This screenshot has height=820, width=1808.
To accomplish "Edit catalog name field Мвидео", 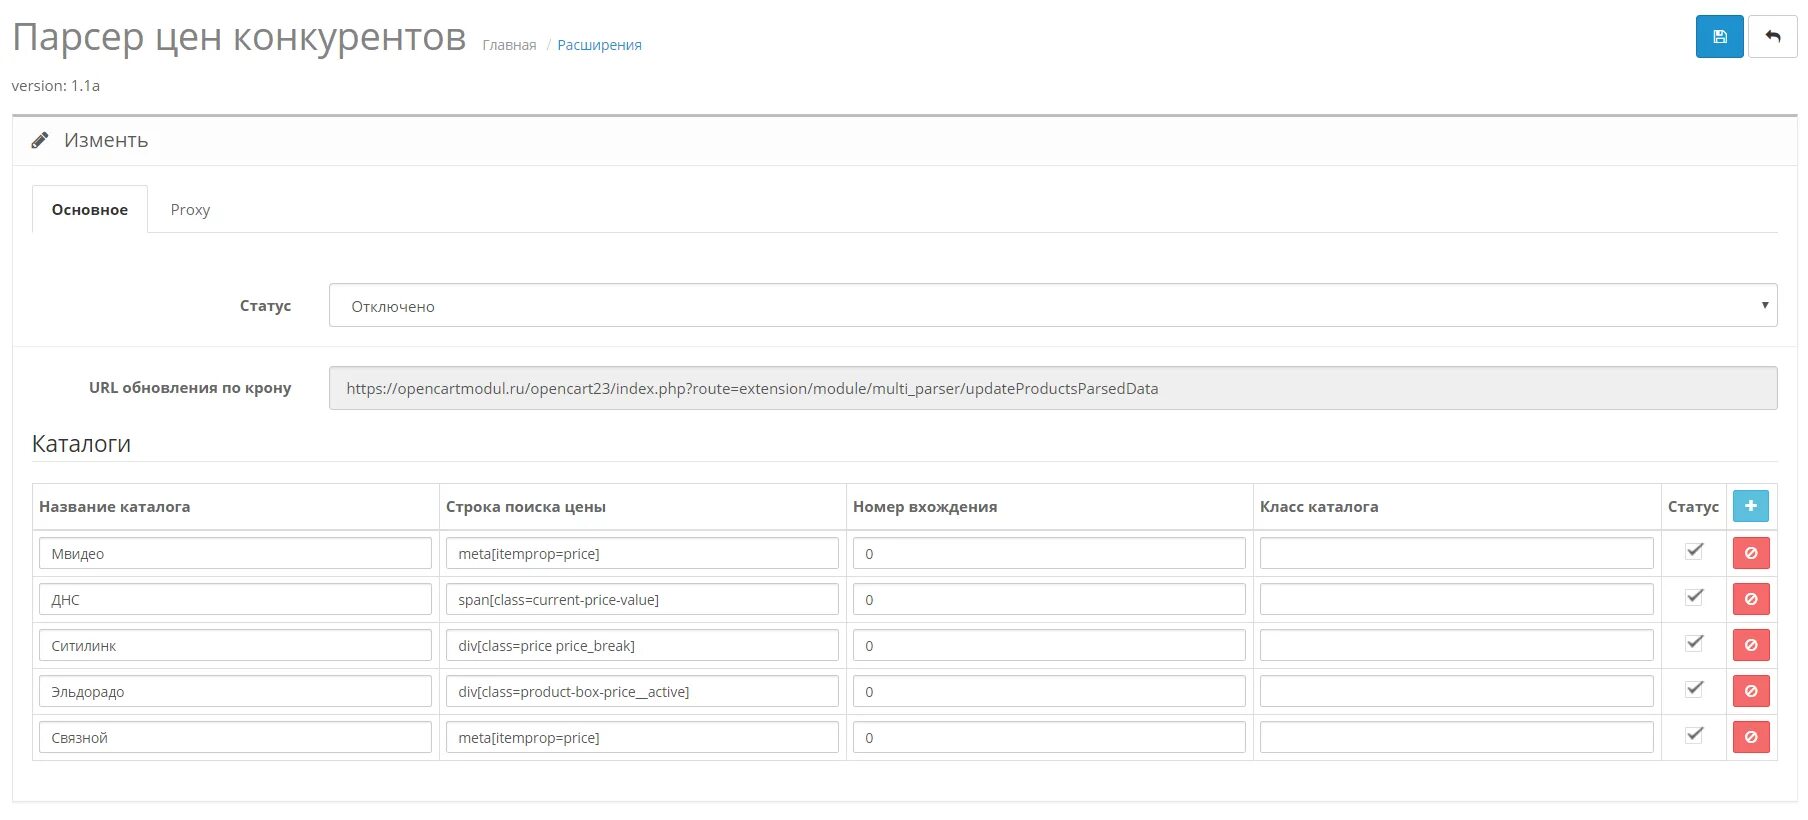I will [x=235, y=553].
